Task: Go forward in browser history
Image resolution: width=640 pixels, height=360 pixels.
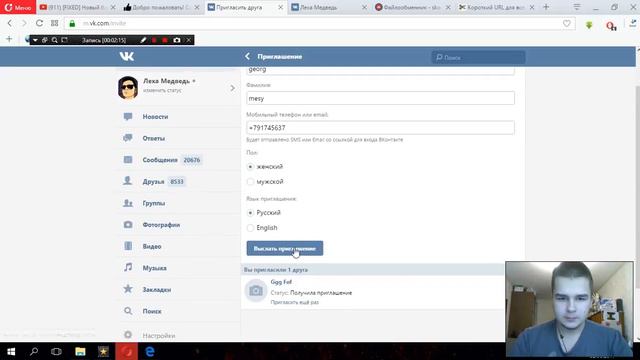Action: (24, 23)
